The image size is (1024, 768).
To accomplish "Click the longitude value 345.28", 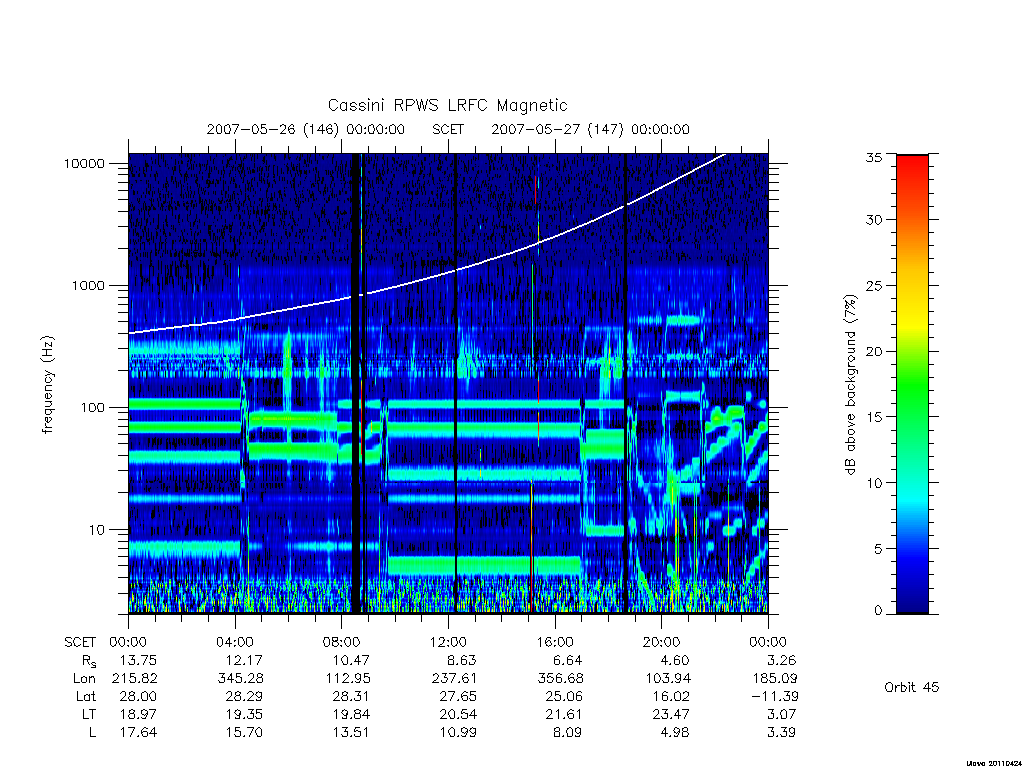I will 240,679.
